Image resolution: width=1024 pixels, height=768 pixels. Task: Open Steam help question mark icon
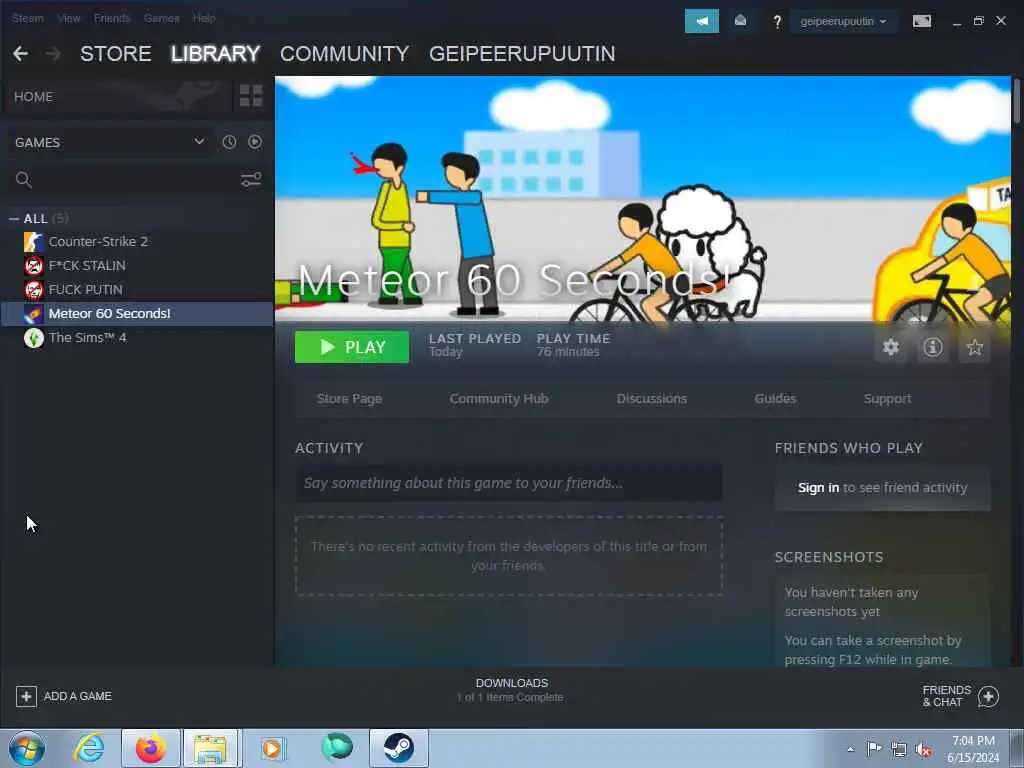[776, 22]
